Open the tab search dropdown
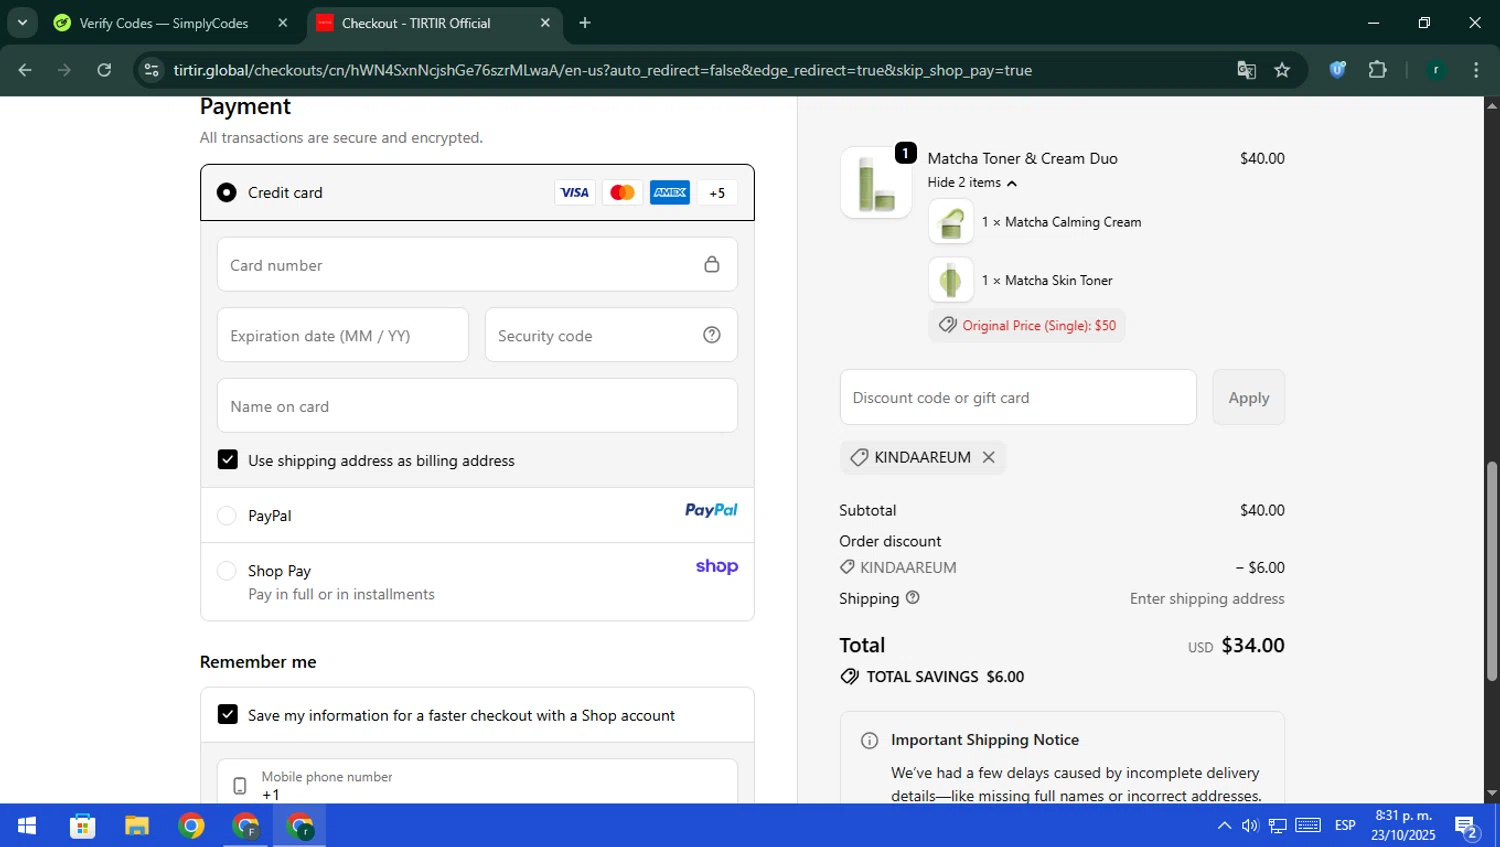 point(22,23)
